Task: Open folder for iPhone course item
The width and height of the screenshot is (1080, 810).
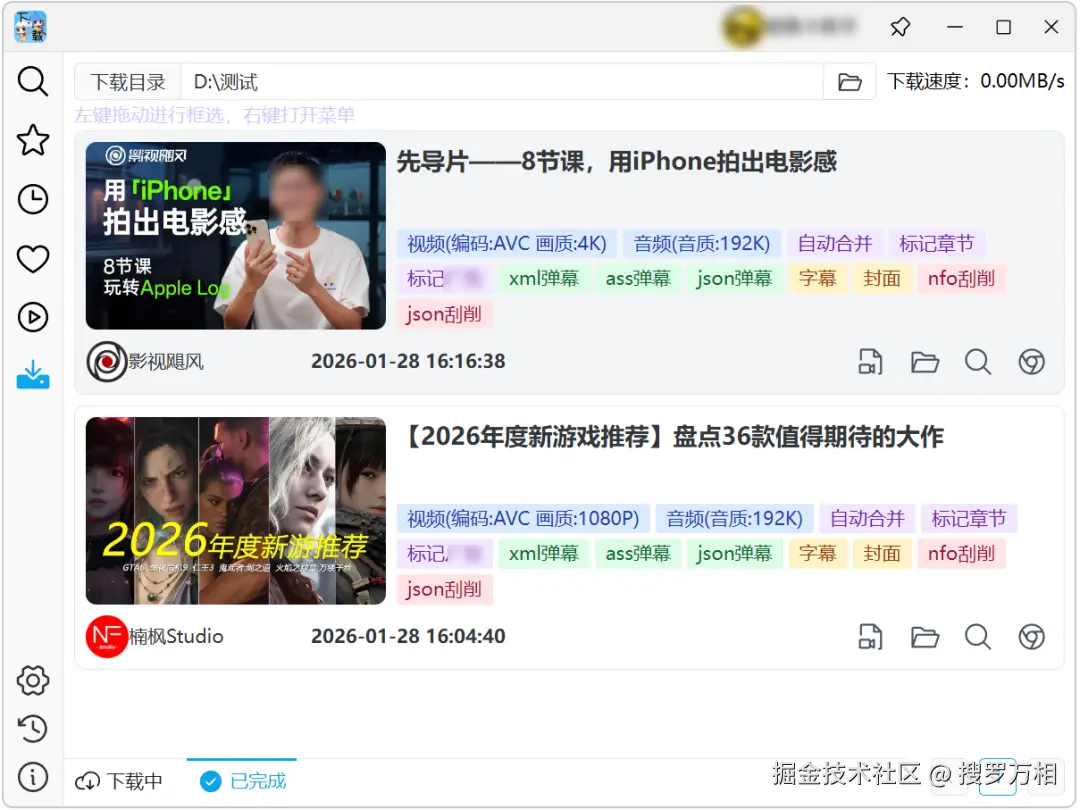Action: point(924,362)
